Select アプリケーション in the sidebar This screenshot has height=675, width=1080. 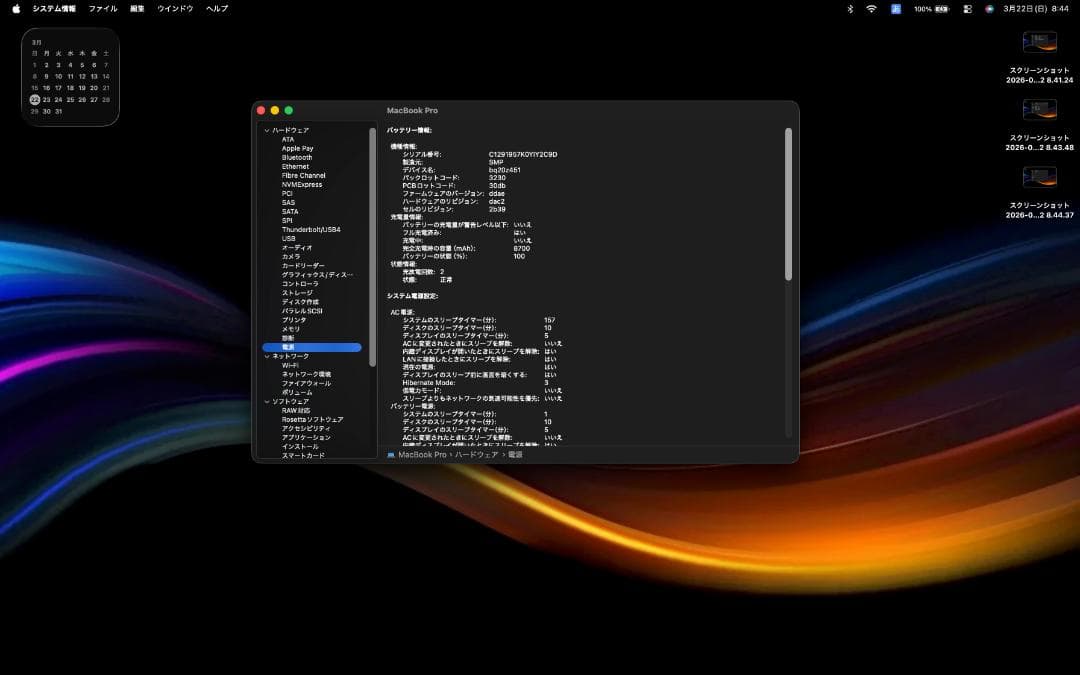point(307,437)
